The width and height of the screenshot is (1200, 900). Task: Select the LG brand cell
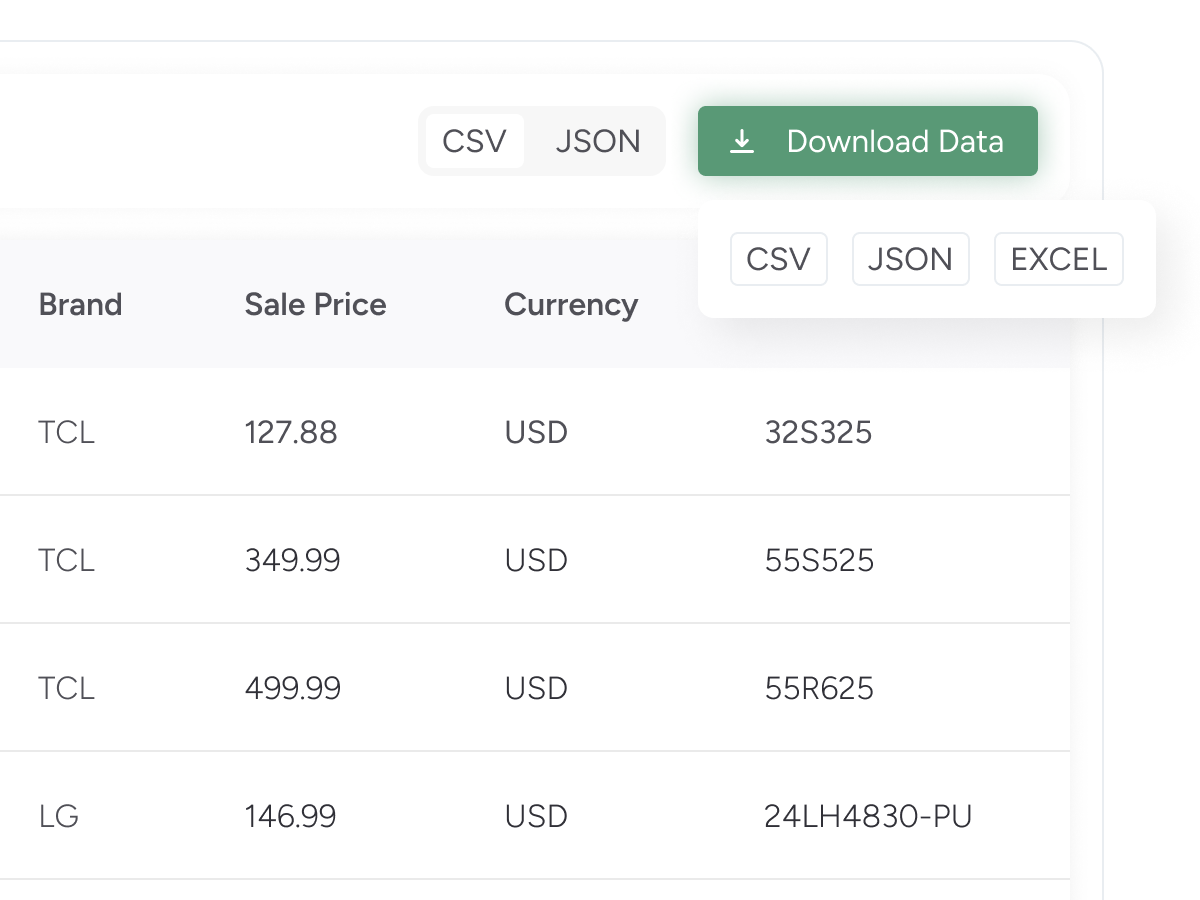pyautogui.click(x=59, y=816)
